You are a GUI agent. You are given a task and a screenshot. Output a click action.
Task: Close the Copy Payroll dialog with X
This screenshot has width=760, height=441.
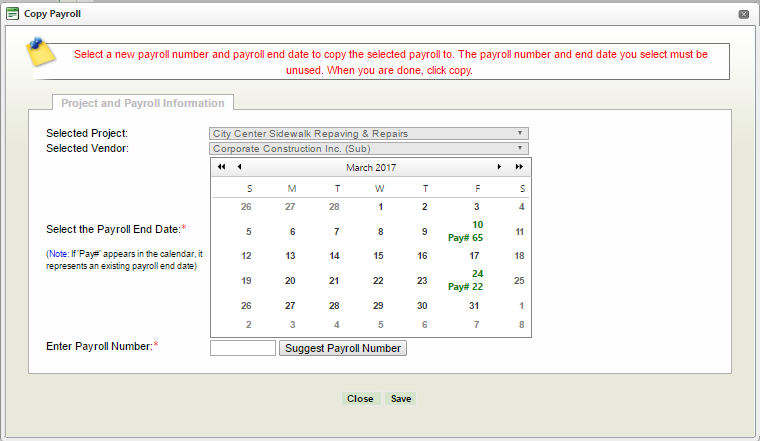[744, 14]
